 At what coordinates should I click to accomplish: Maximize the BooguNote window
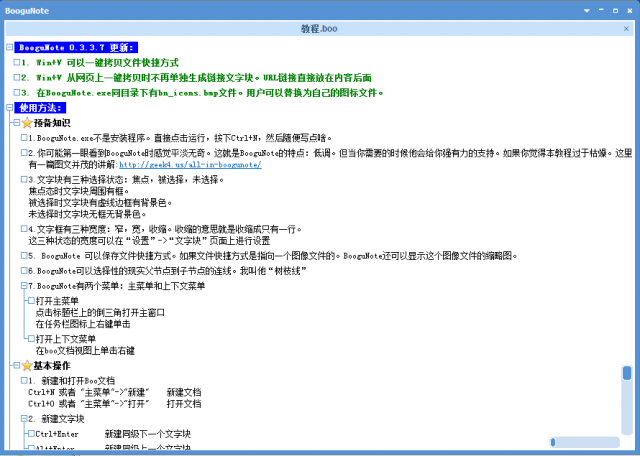(615, 11)
